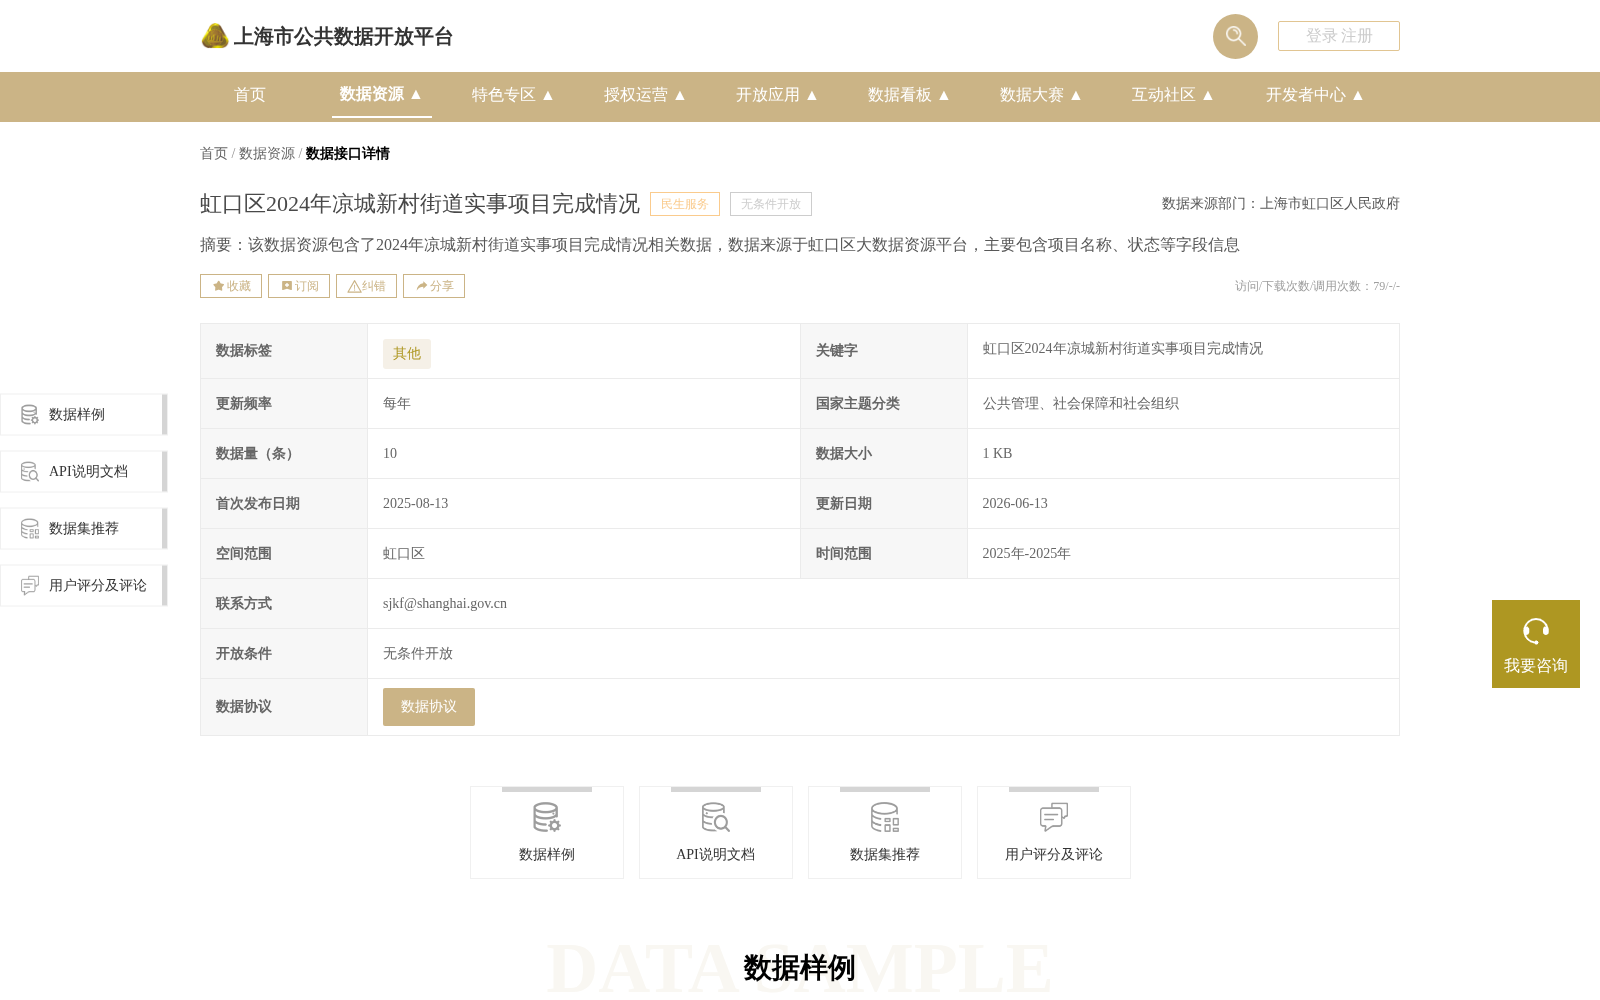Select the 数据资源 nav item text

tap(371, 94)
